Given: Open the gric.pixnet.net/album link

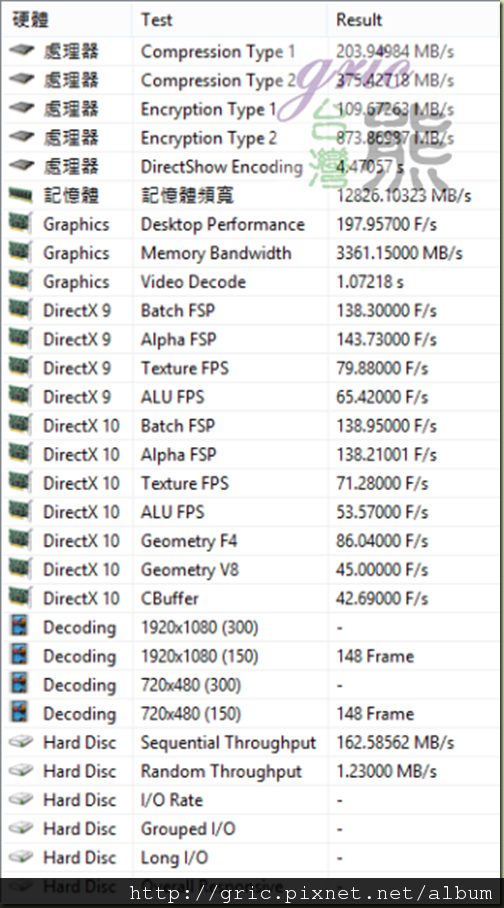Looking at the screenshot, I should 311,893.
